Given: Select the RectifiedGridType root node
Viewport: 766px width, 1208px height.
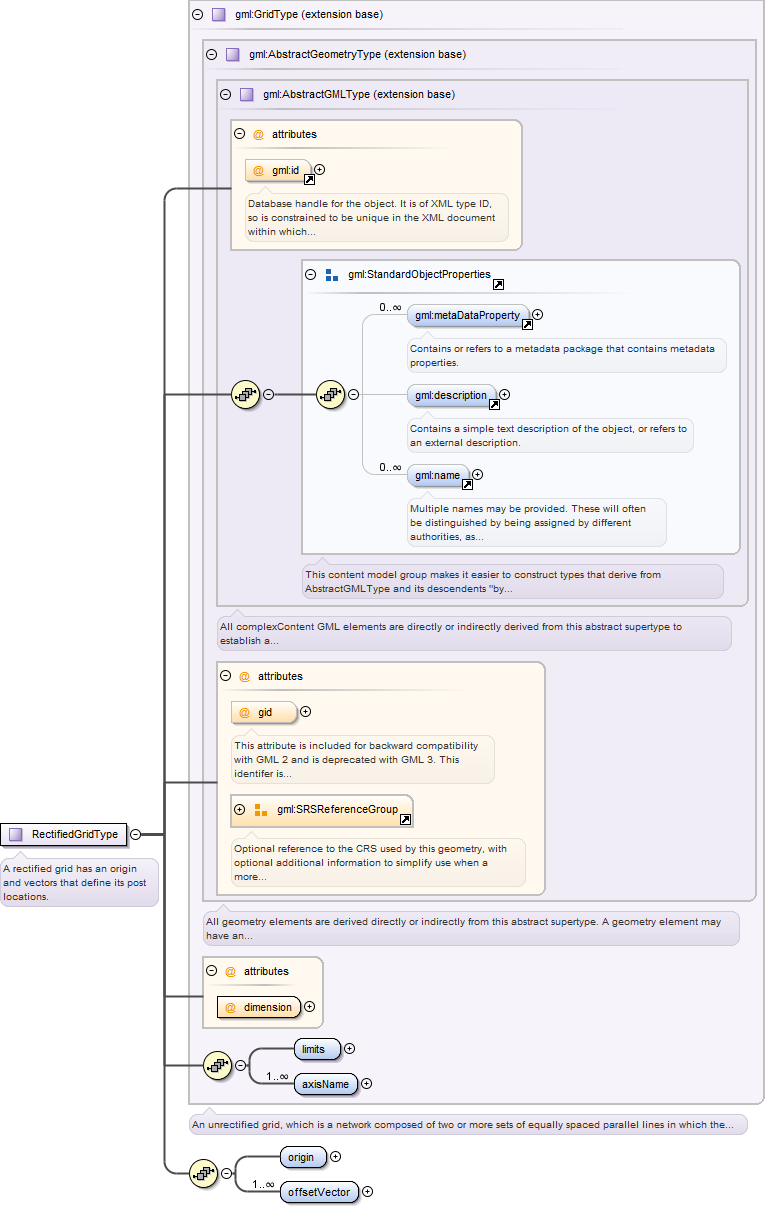Looking at the screenshot, I should pyautogui.click(x=64, y=834).
